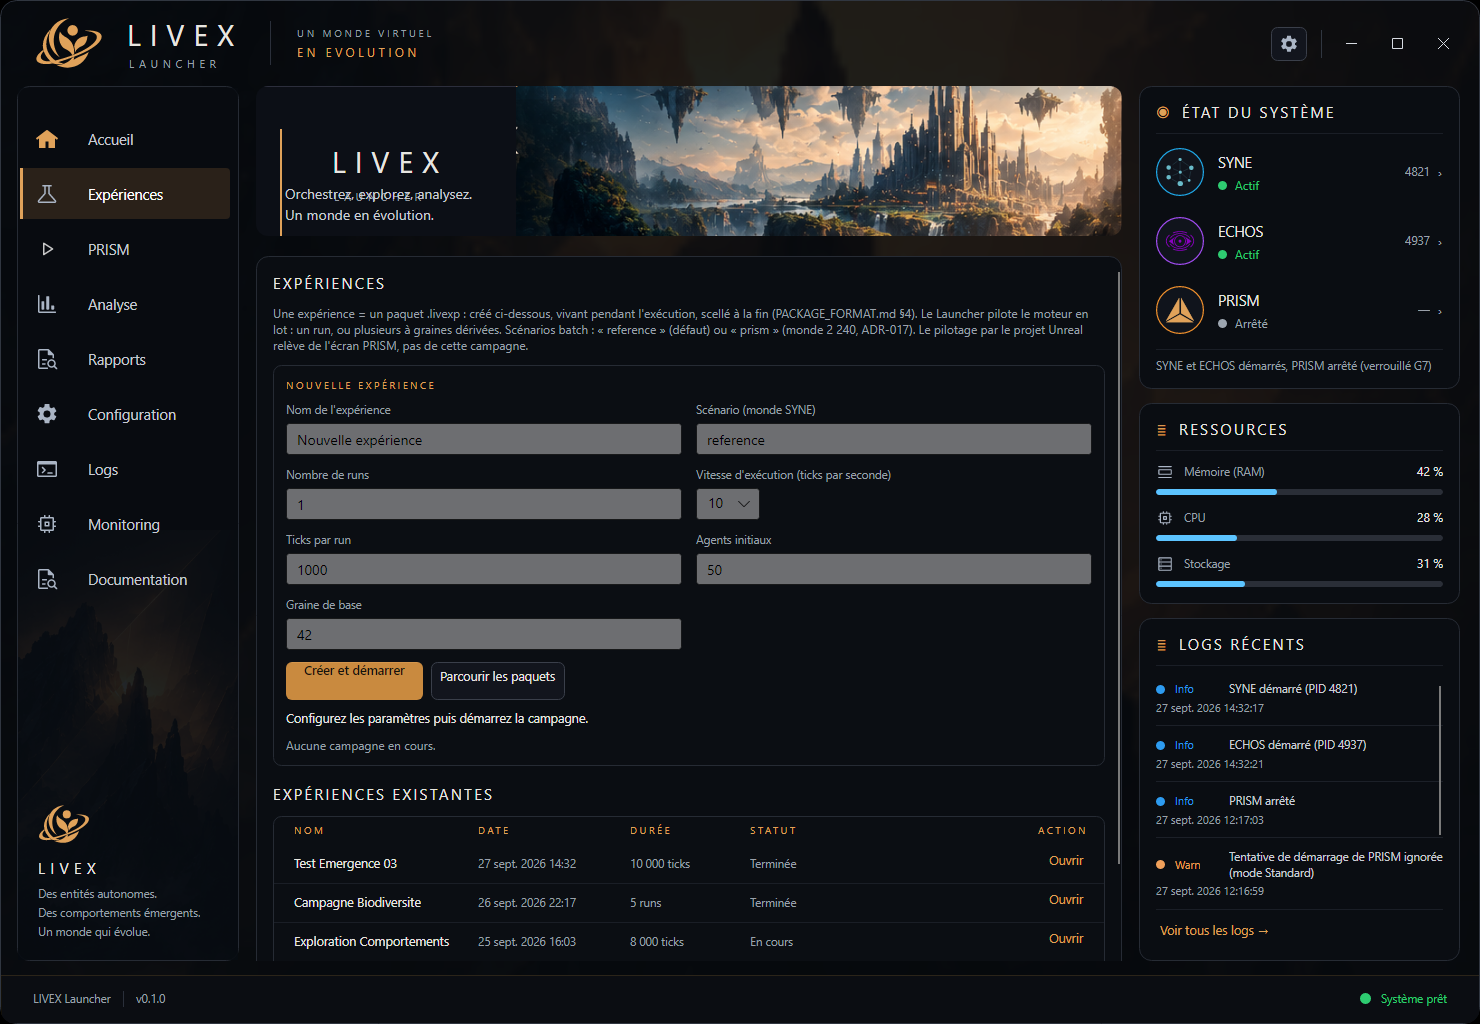Screen dimensions: 1480x1024
Task: Expand ECHOS details with the 4937 chevron
Action: (x=1440, y=242)
